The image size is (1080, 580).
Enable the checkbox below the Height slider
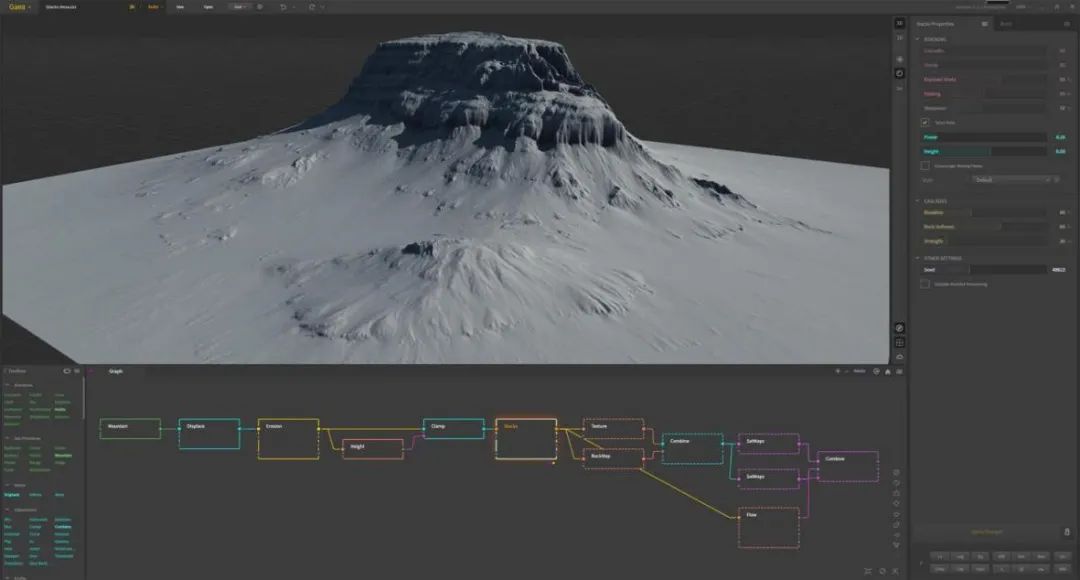(x=925, y=166)
